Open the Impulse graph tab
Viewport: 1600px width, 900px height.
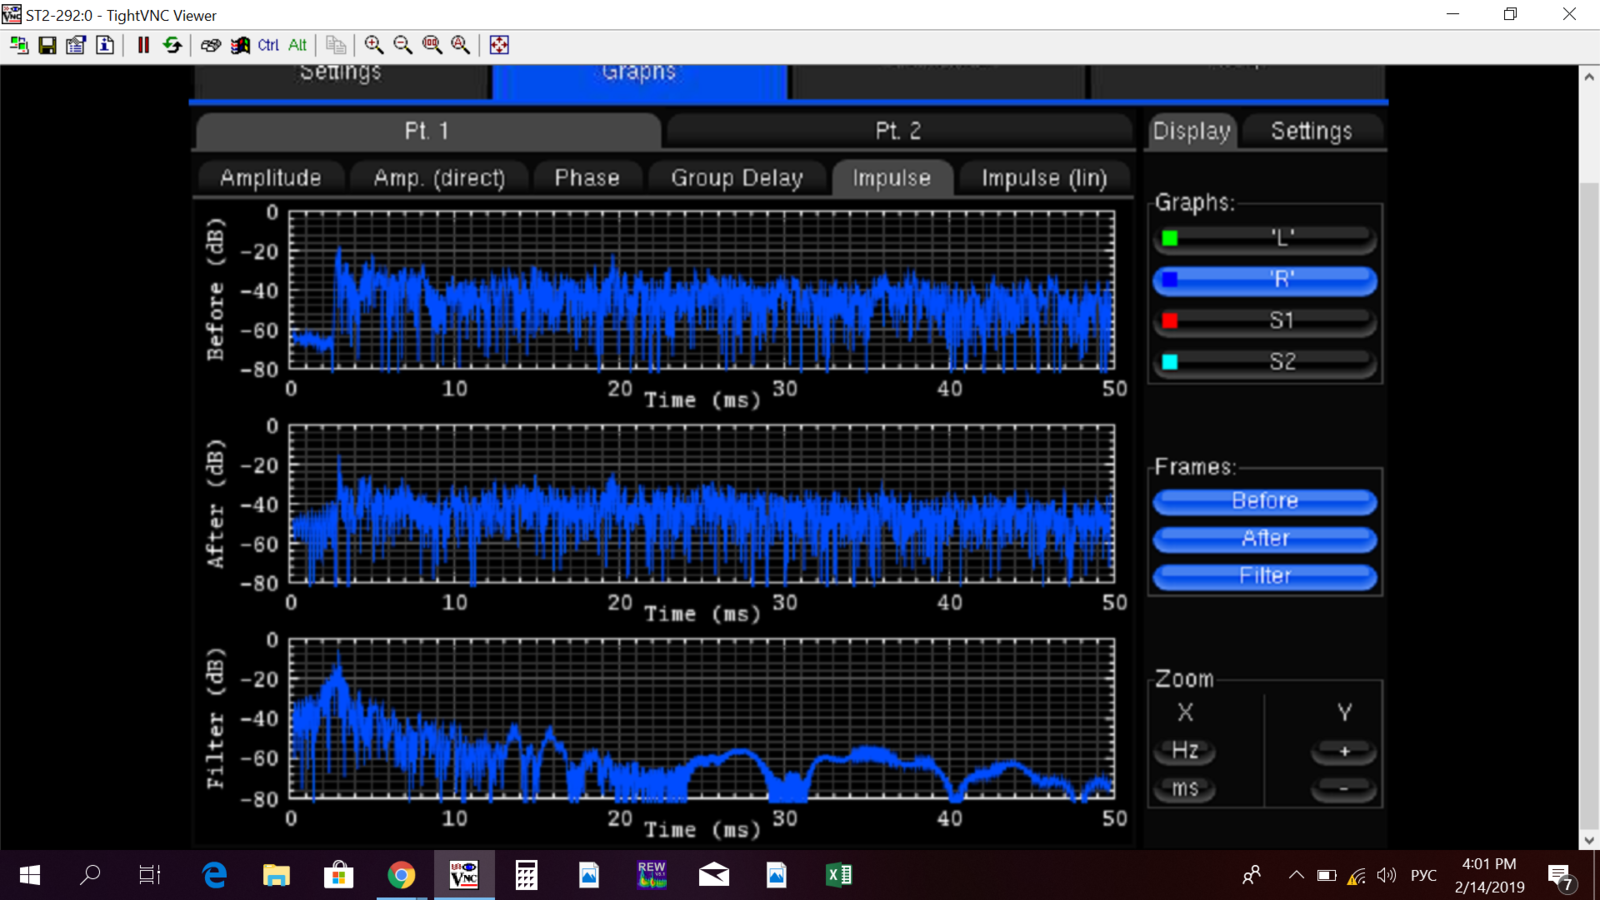tap(892, 178)
